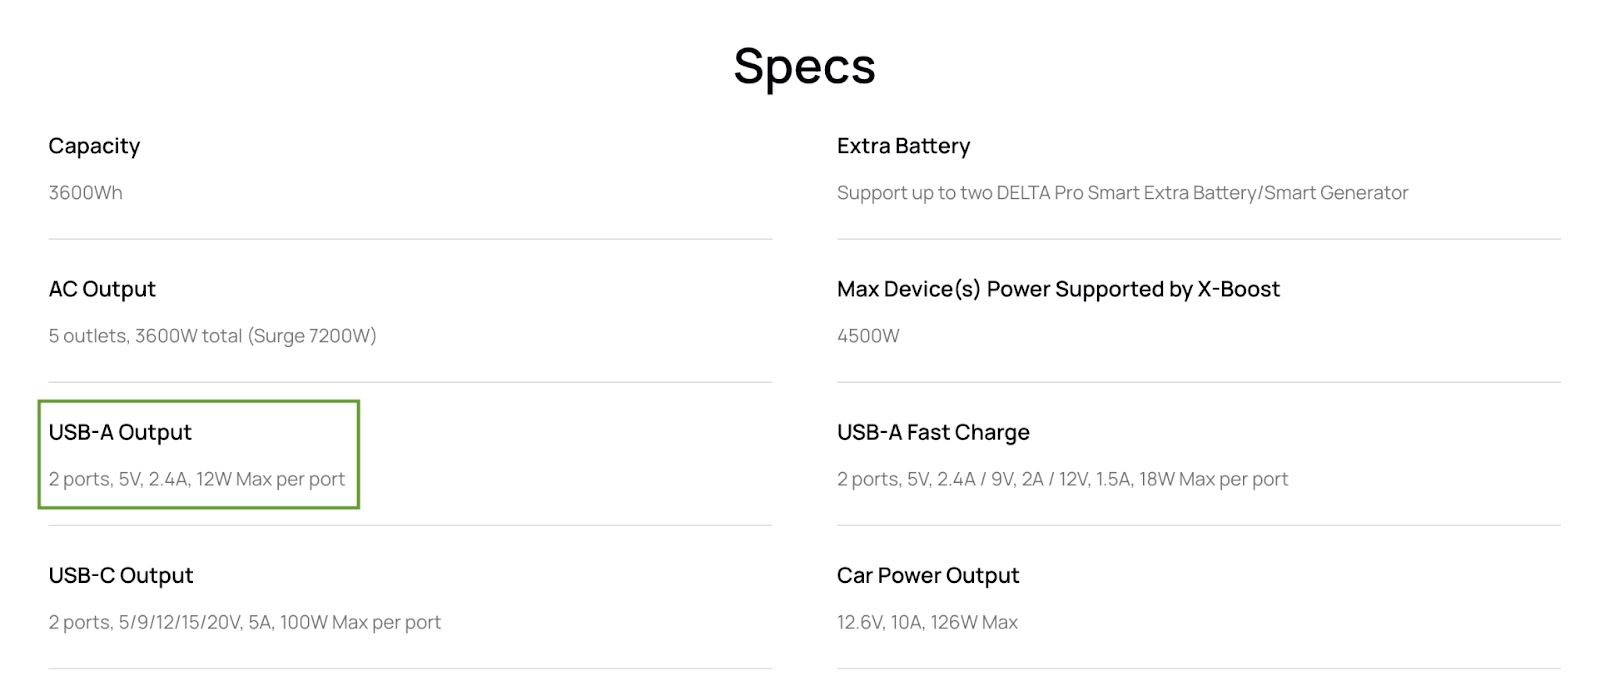The image size is (1600, 694).
Task: Click the highlighted USB-A Output heading
Action: [x=120, y=432]
